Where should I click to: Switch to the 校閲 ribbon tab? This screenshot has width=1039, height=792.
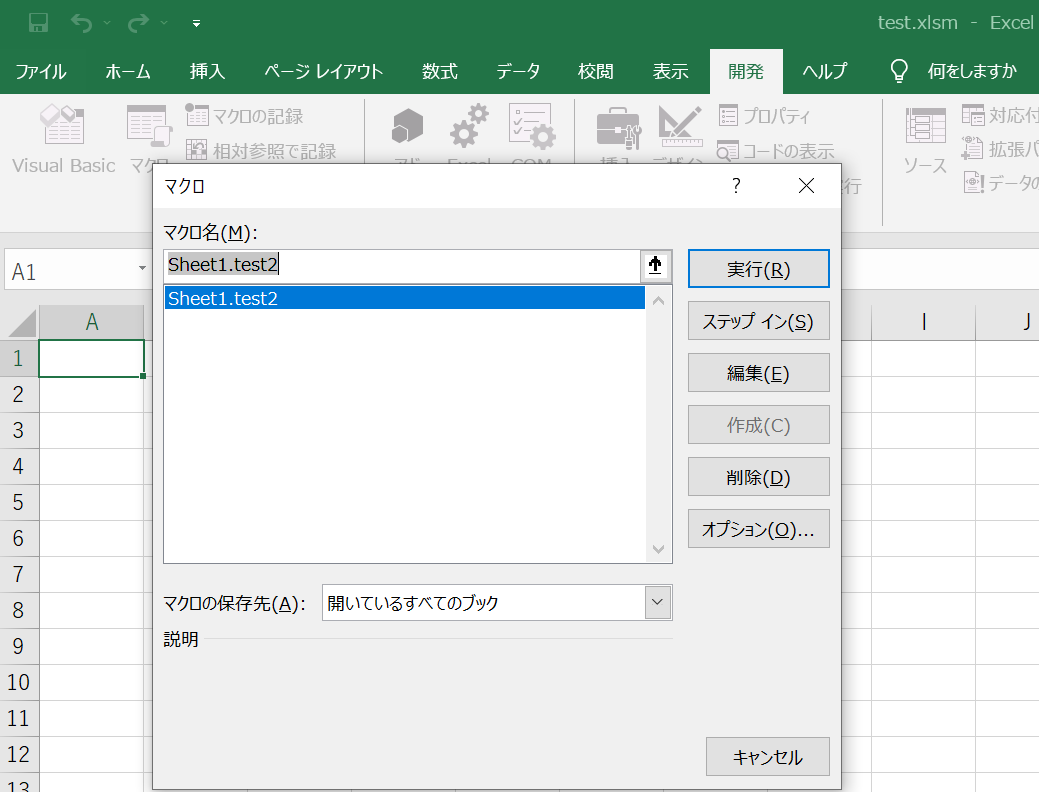point(596,71)
